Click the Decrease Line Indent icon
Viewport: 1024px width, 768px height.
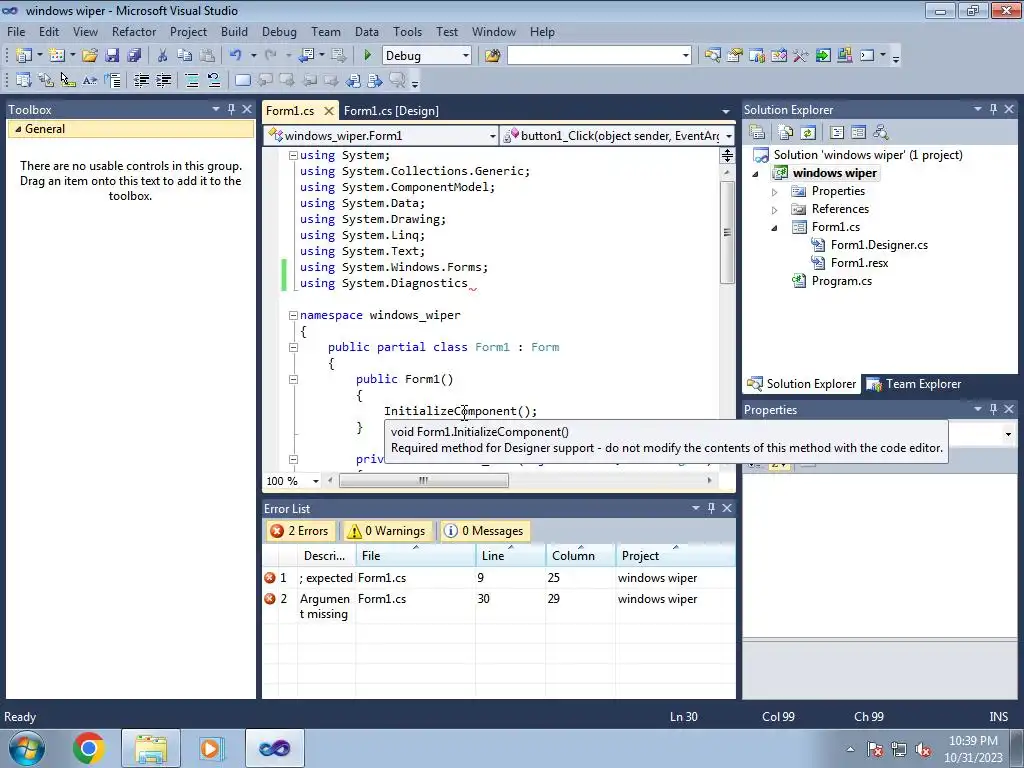141,80
